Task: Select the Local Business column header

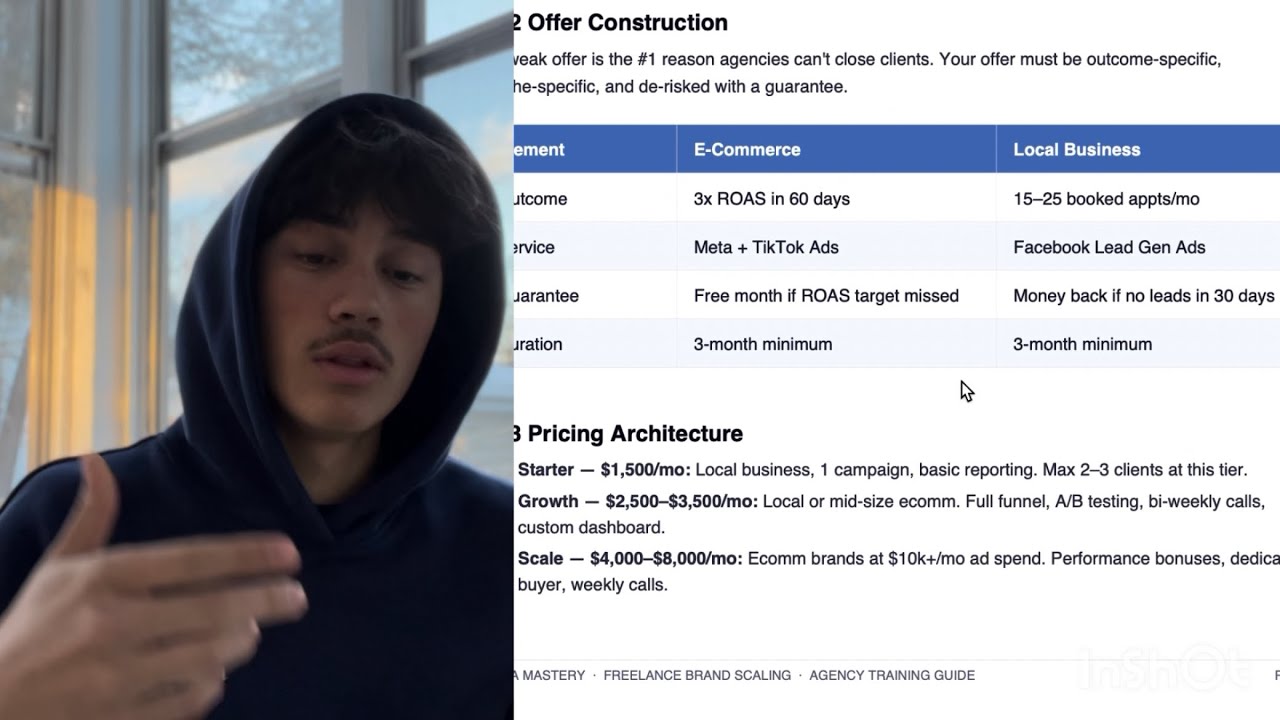Action: point(1076,150)
